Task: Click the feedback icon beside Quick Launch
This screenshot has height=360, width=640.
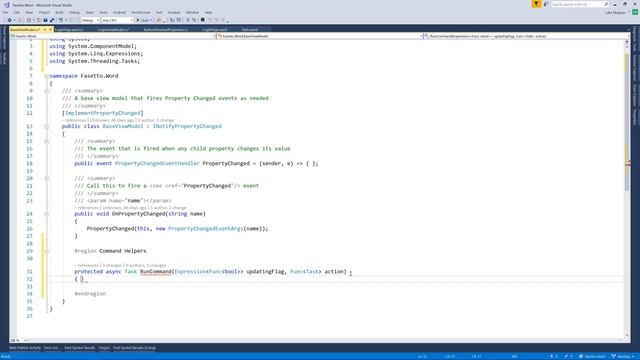Action: tap(546, 4)
